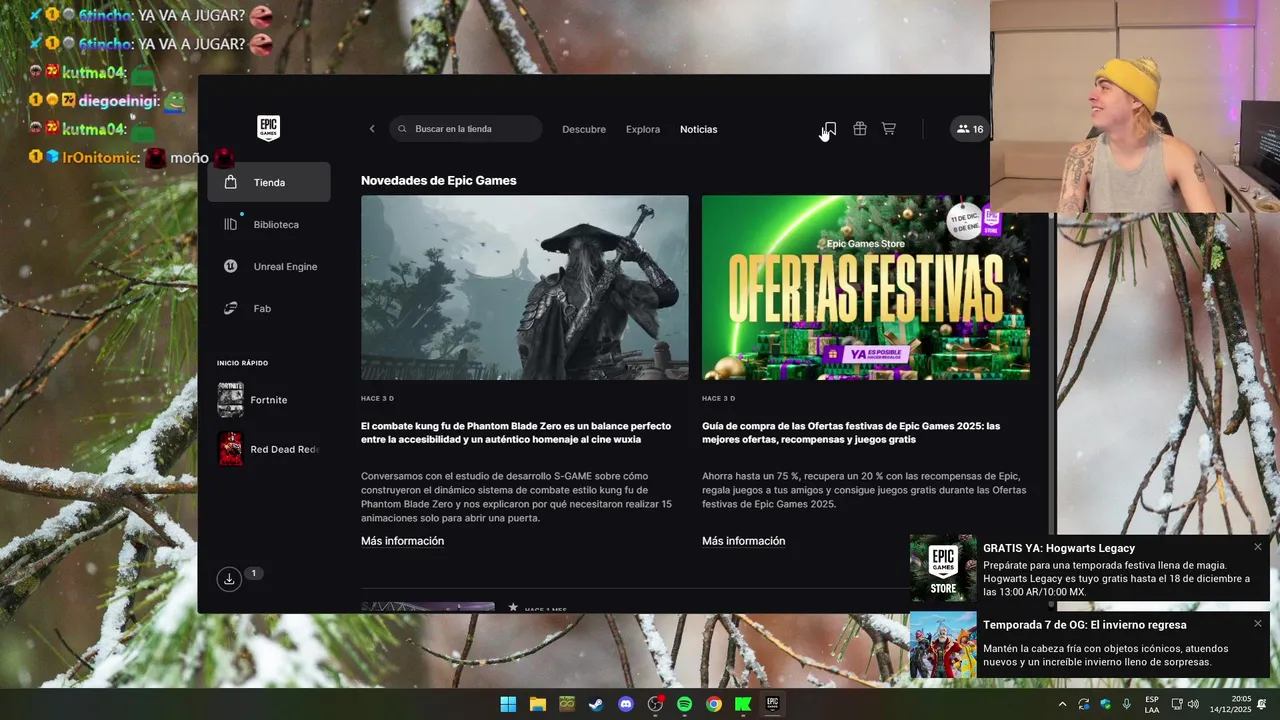
Task: Click Más información under Ofertas festivas guide
Action: coord(743,541)
